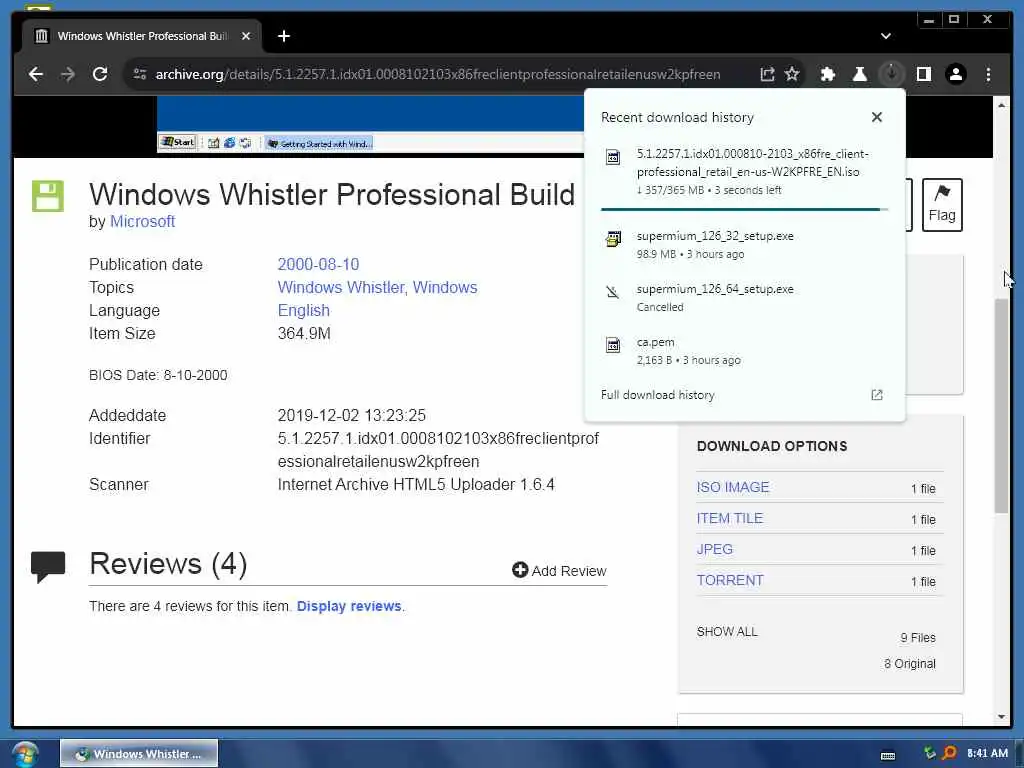Select the Windows Whistler taskbar button
Screen dimensions: 1024x768
(x=139, y=754)
